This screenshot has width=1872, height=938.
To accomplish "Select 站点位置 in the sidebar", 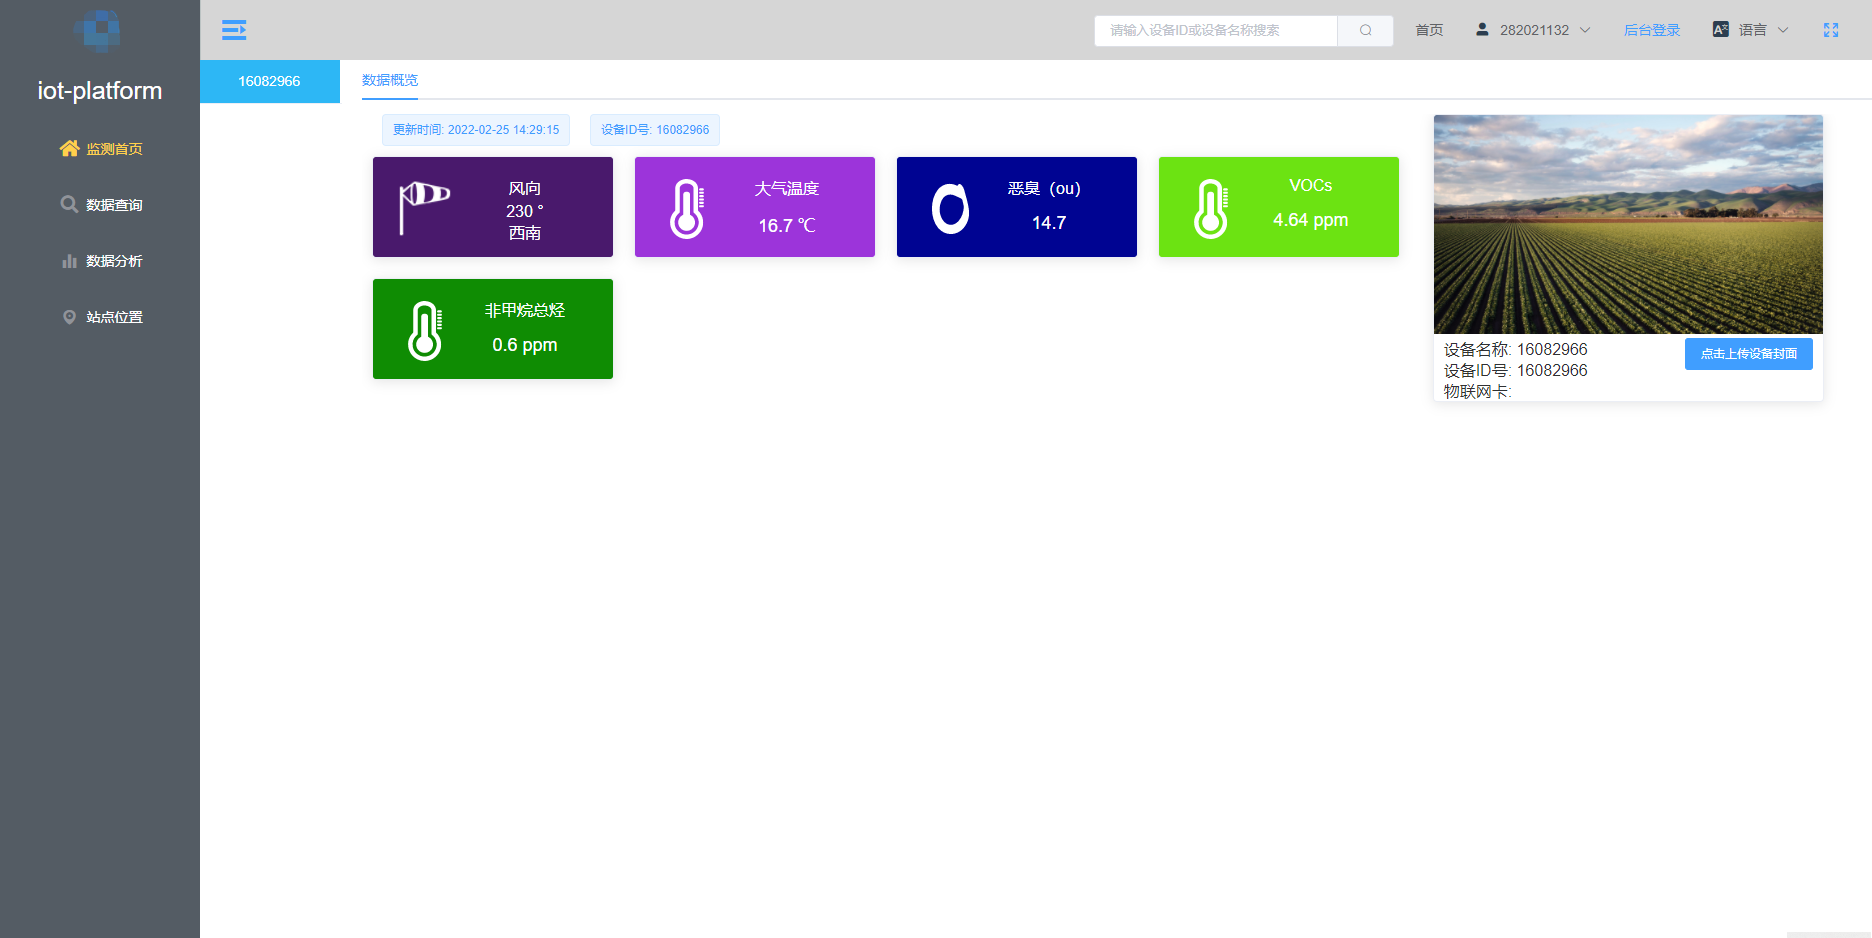I will tap(101, 317).
